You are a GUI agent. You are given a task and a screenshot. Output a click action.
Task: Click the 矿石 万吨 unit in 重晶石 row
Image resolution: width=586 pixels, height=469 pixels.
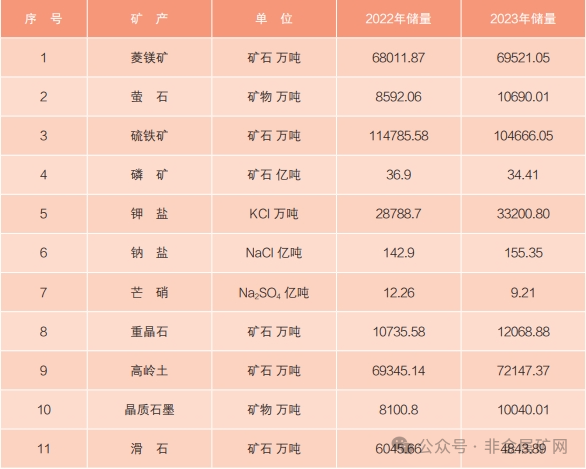click(274, 331)
